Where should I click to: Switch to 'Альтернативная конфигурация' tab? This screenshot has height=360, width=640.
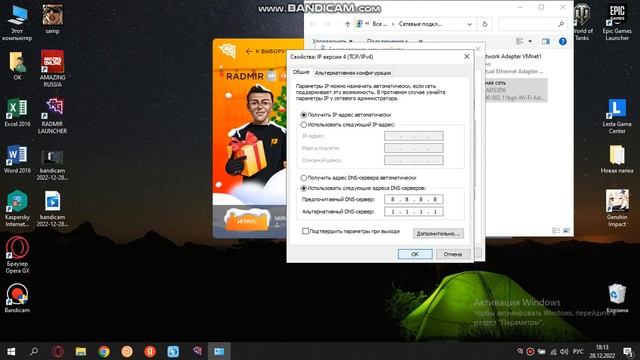coord(353,73)
